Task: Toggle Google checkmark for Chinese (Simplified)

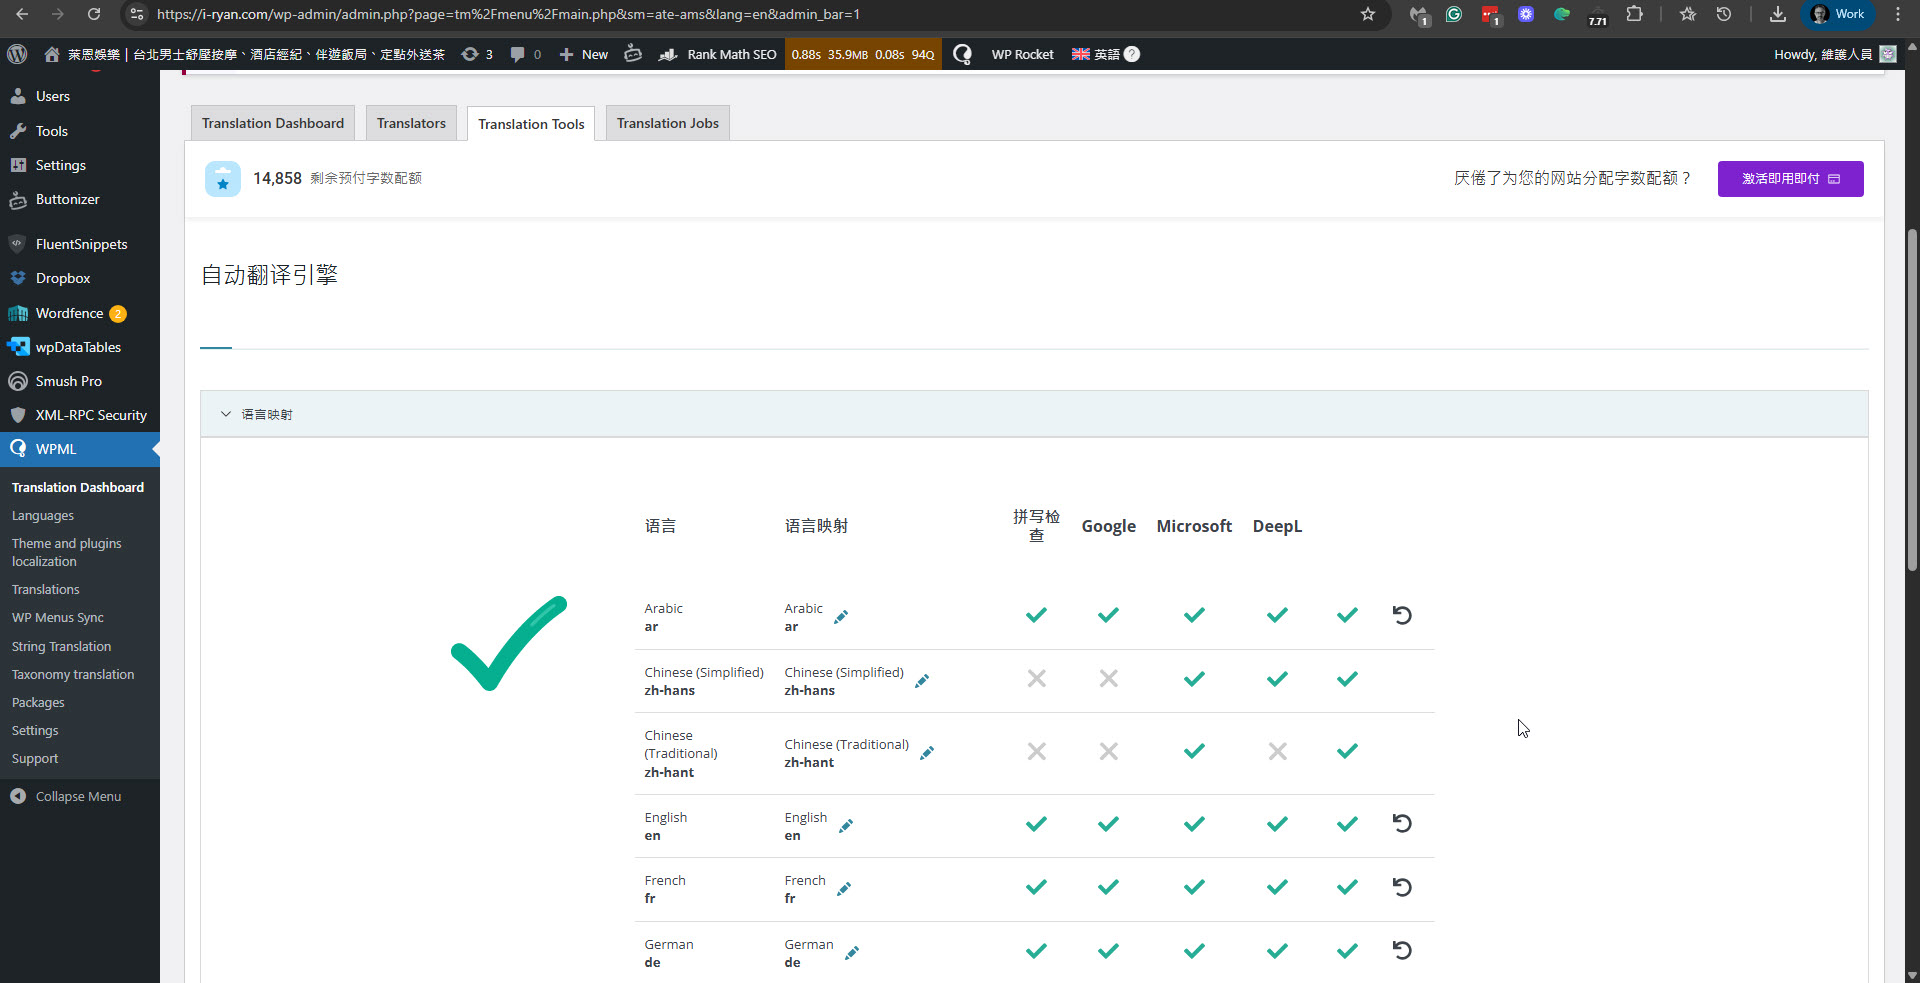Action: click(1109, 679)
